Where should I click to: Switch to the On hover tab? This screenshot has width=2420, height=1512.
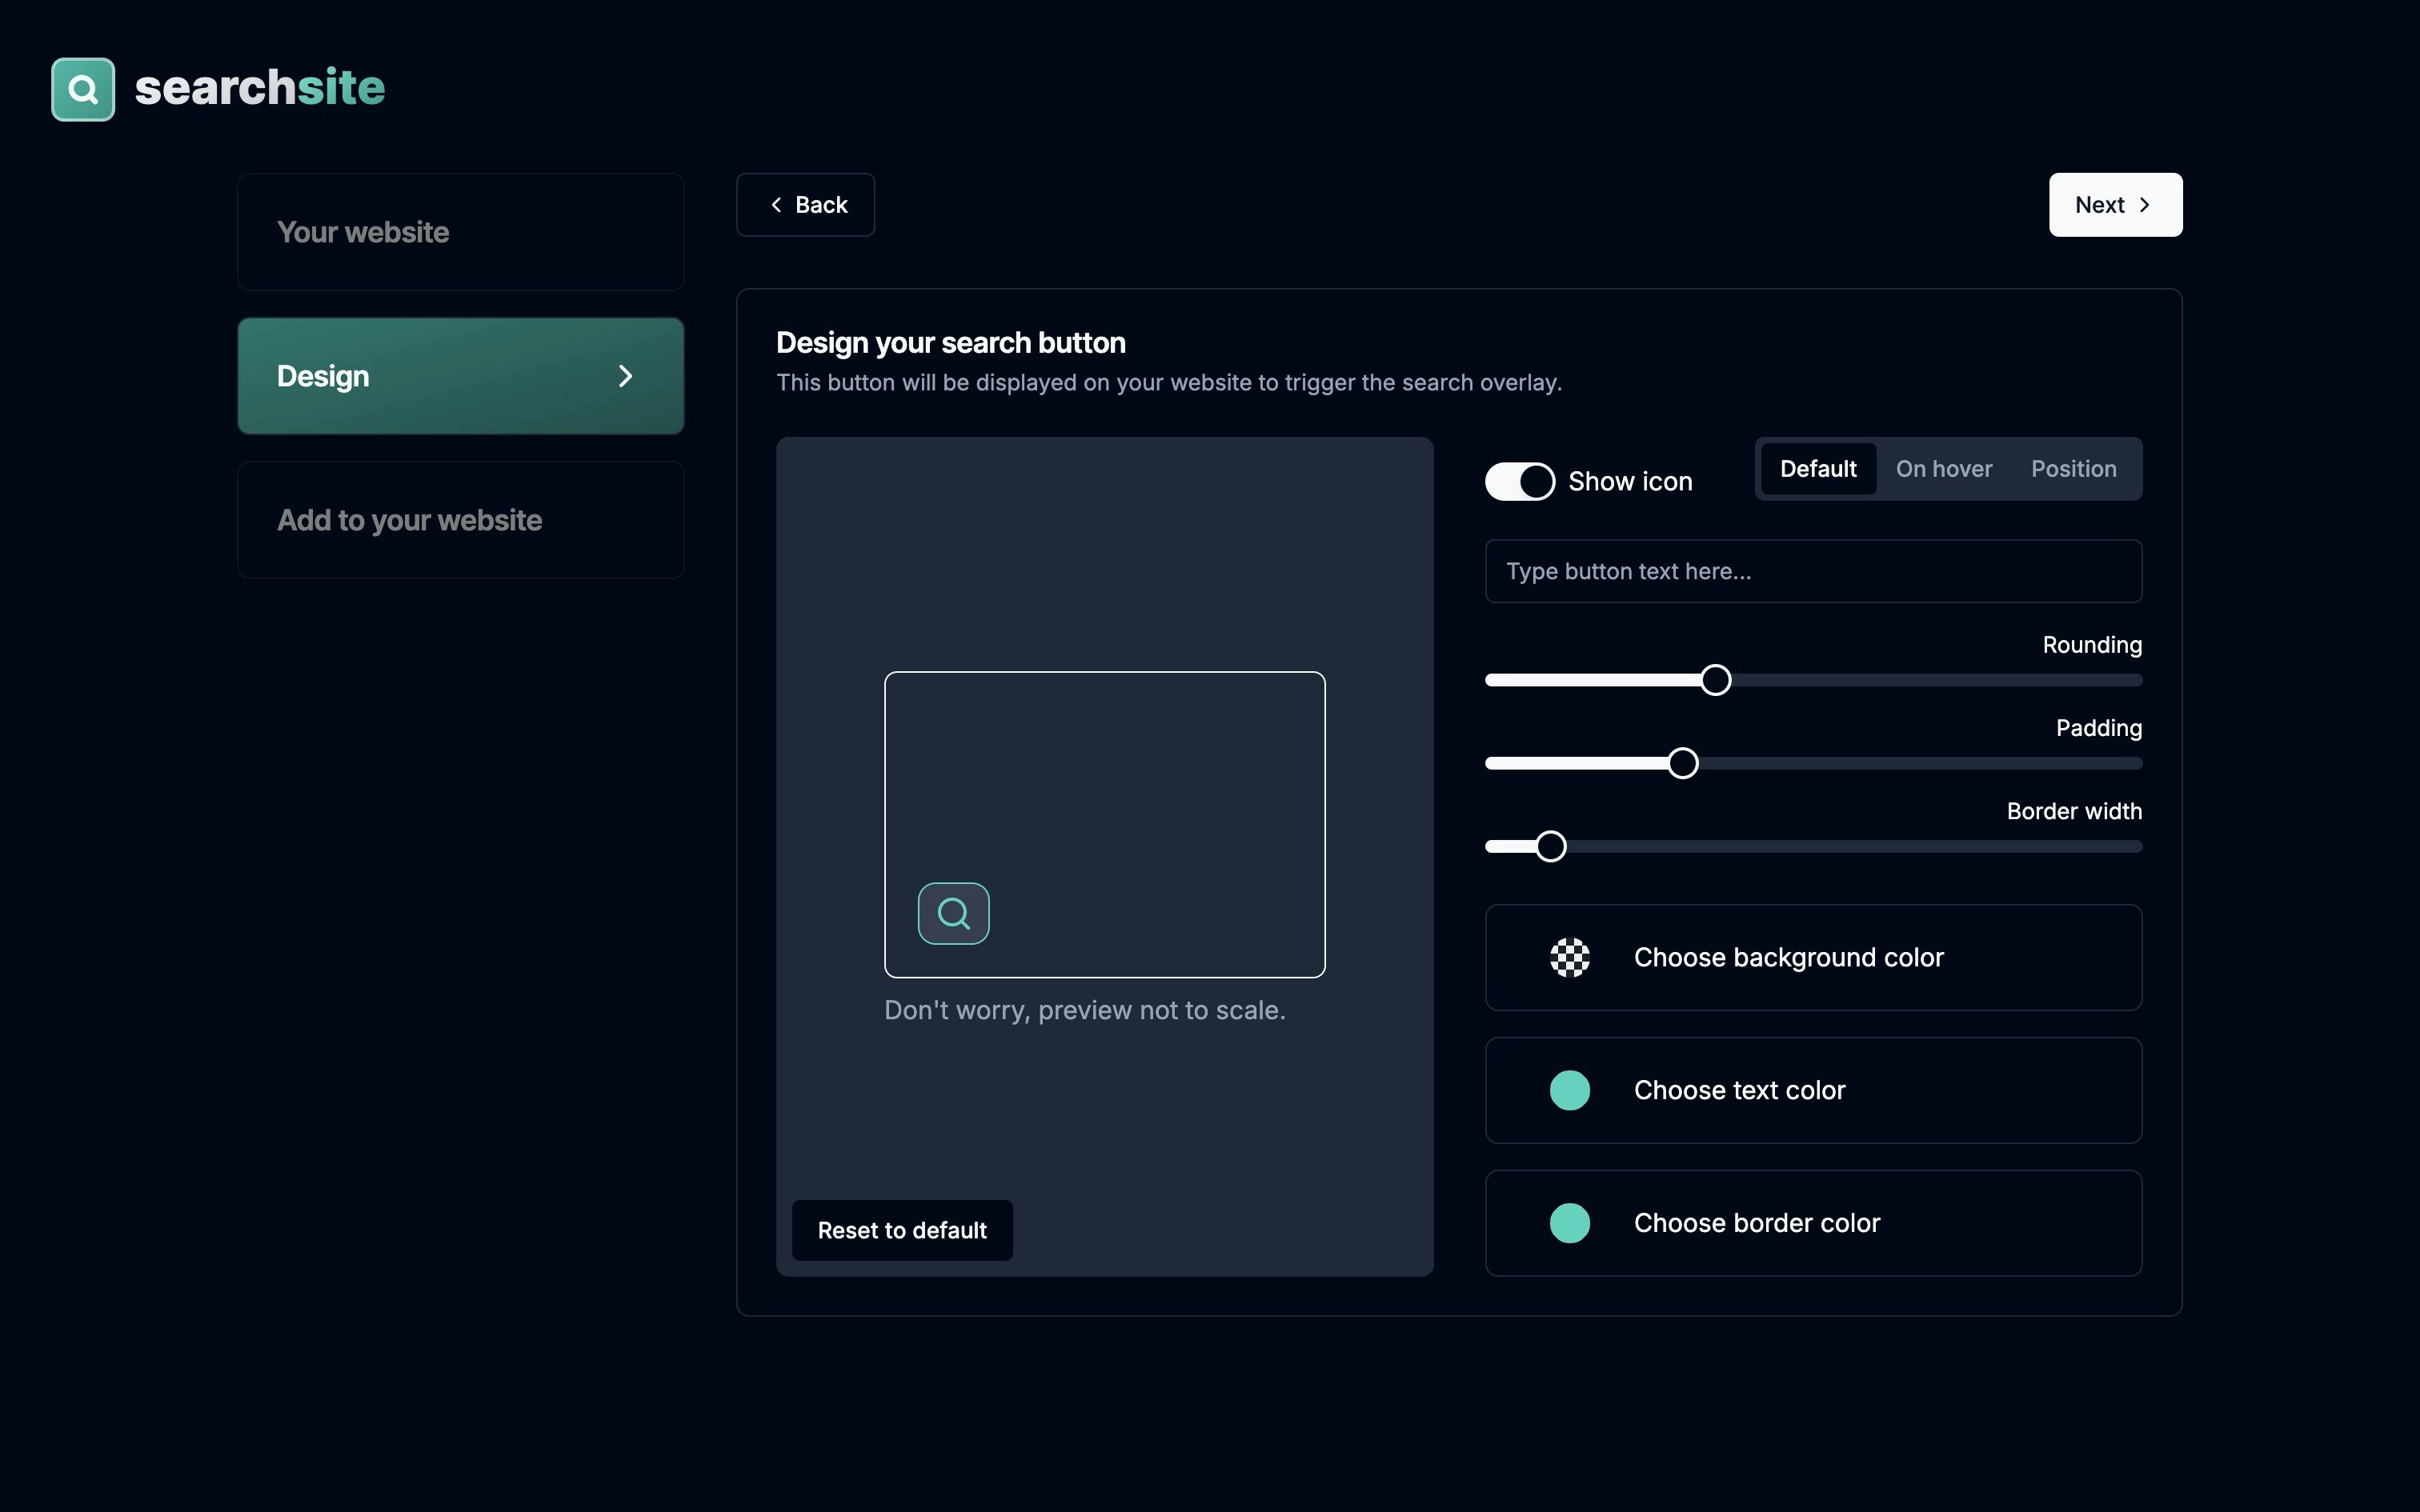(1943, 469)
